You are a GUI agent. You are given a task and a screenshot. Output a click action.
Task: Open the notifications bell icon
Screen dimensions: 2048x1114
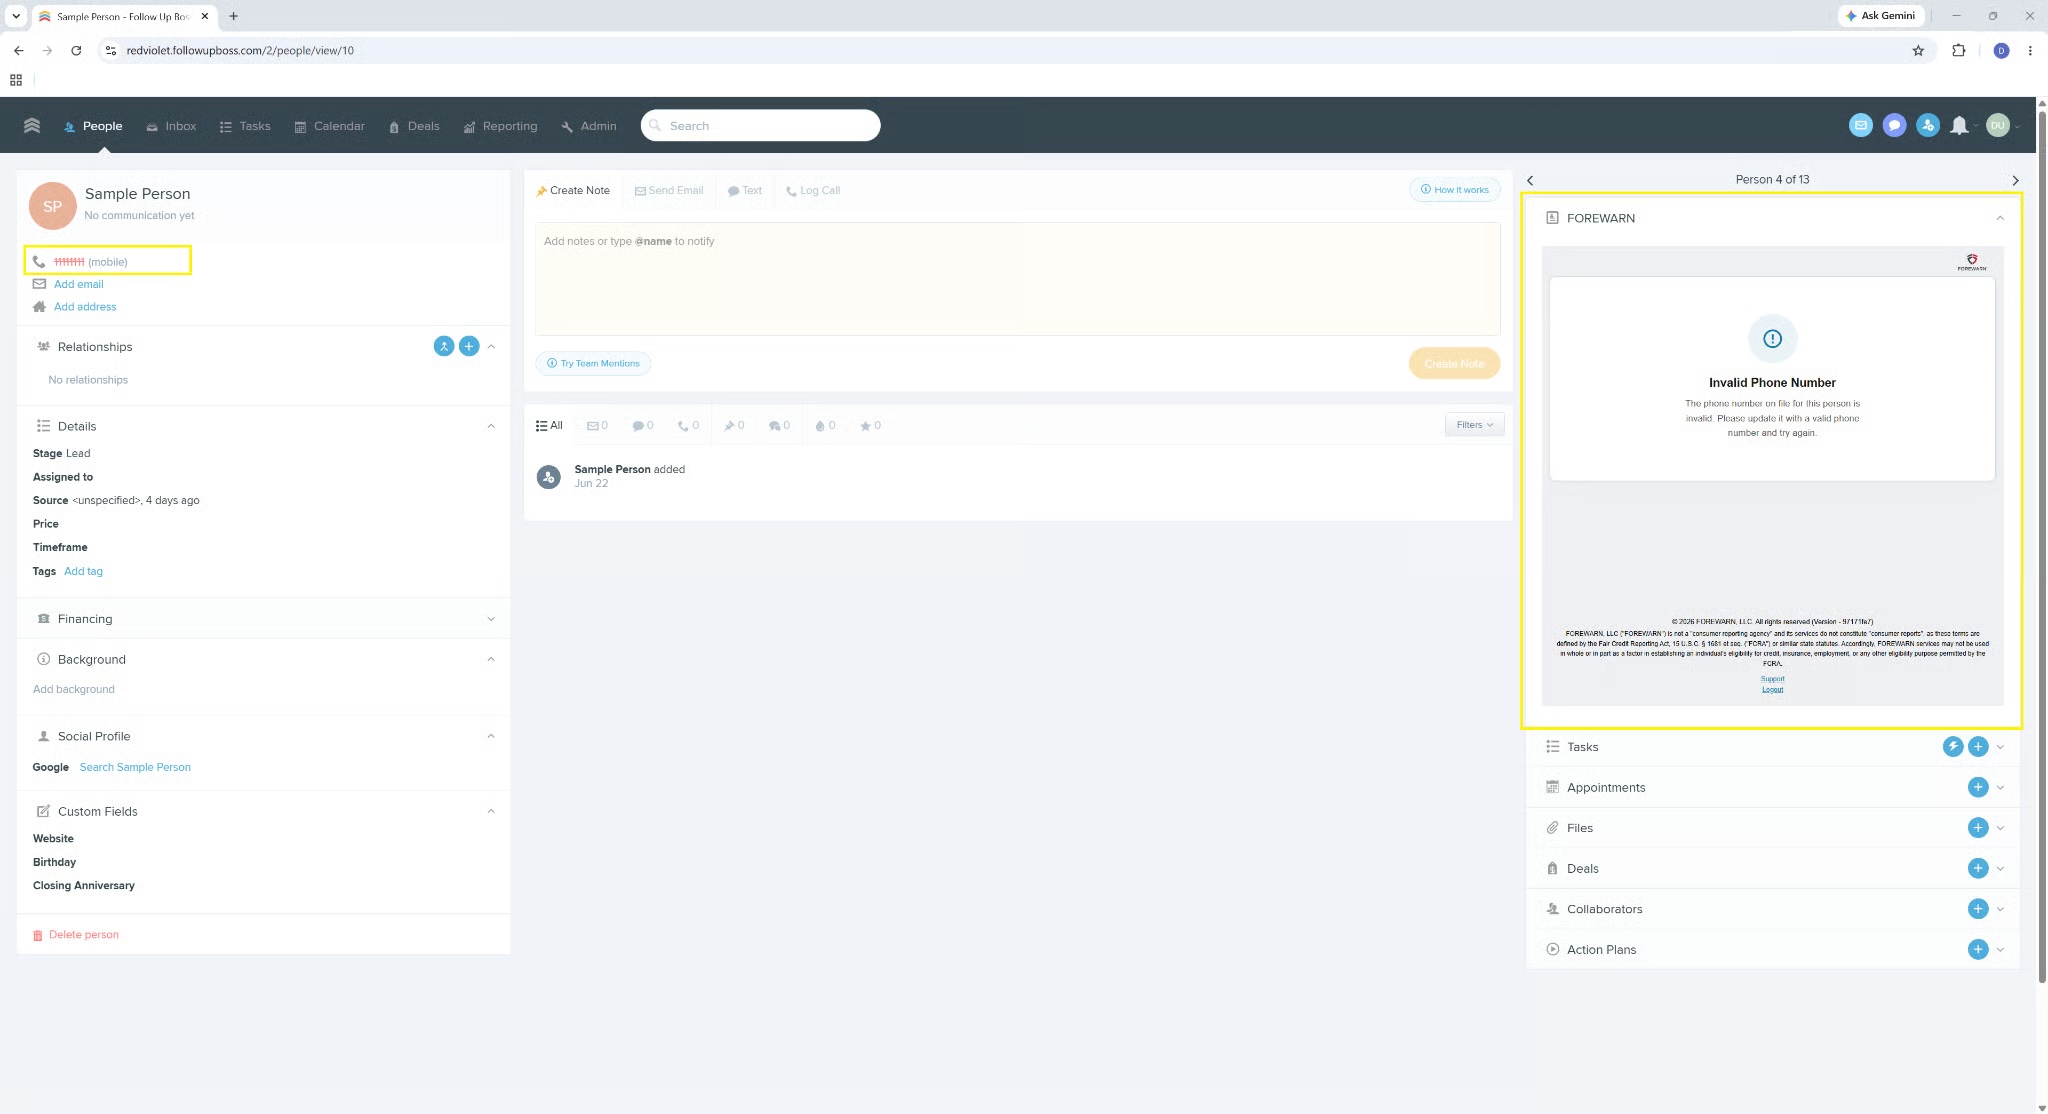click(1959, 125)
